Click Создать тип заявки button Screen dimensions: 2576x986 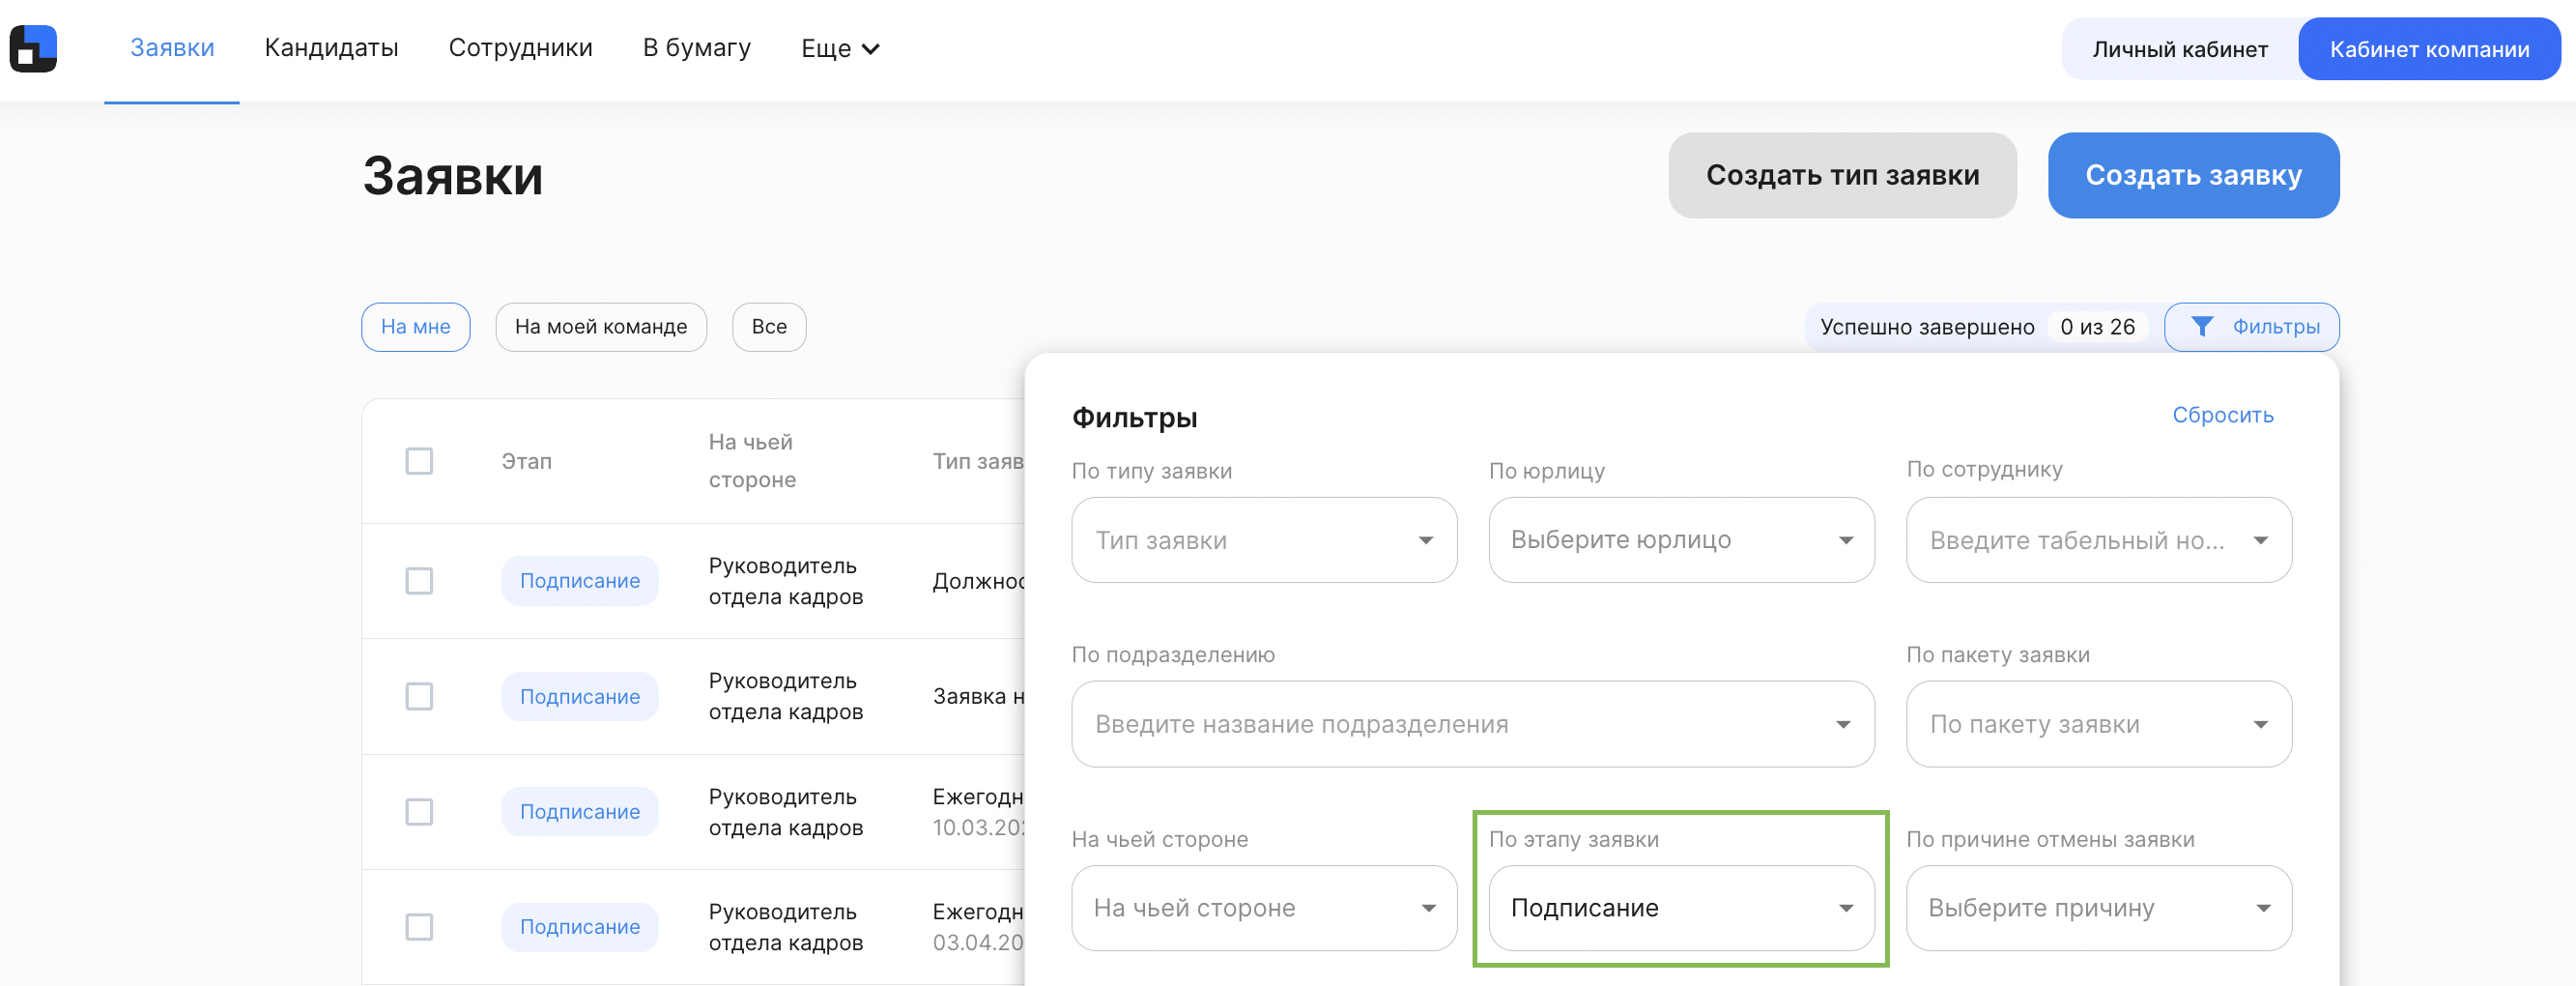click(1842, 175)
